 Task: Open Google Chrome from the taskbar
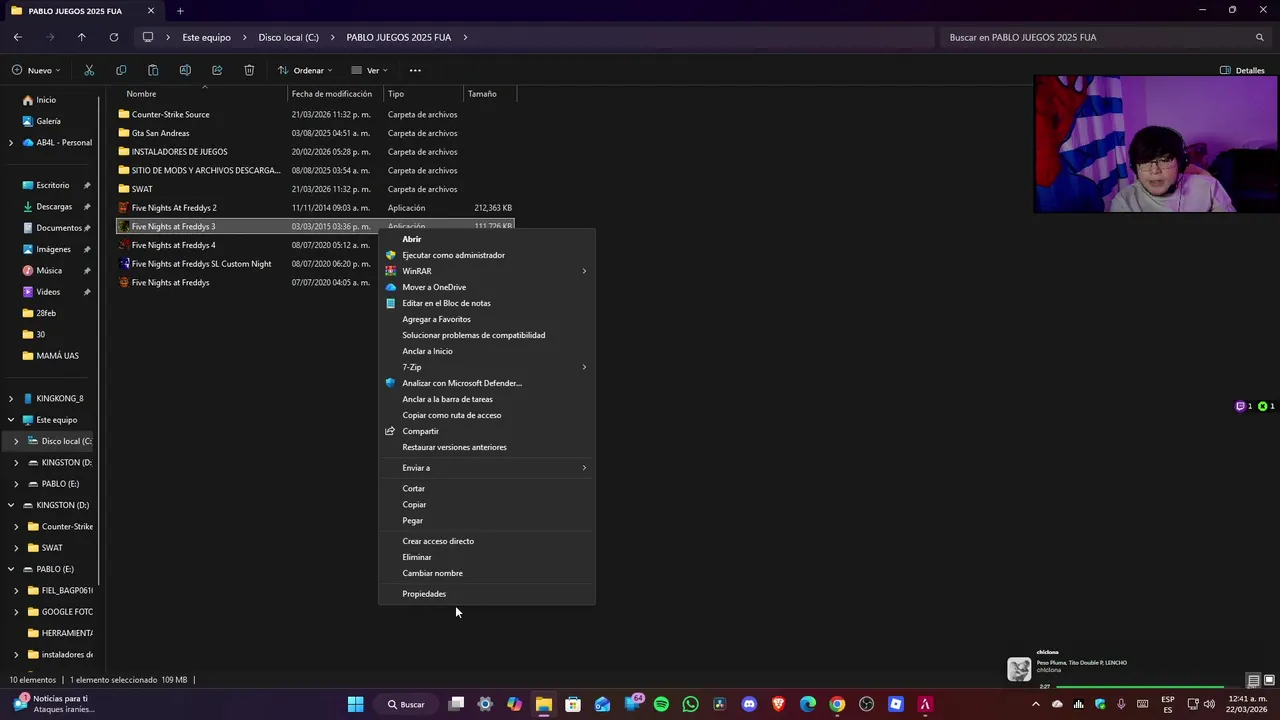click(837, 704)
